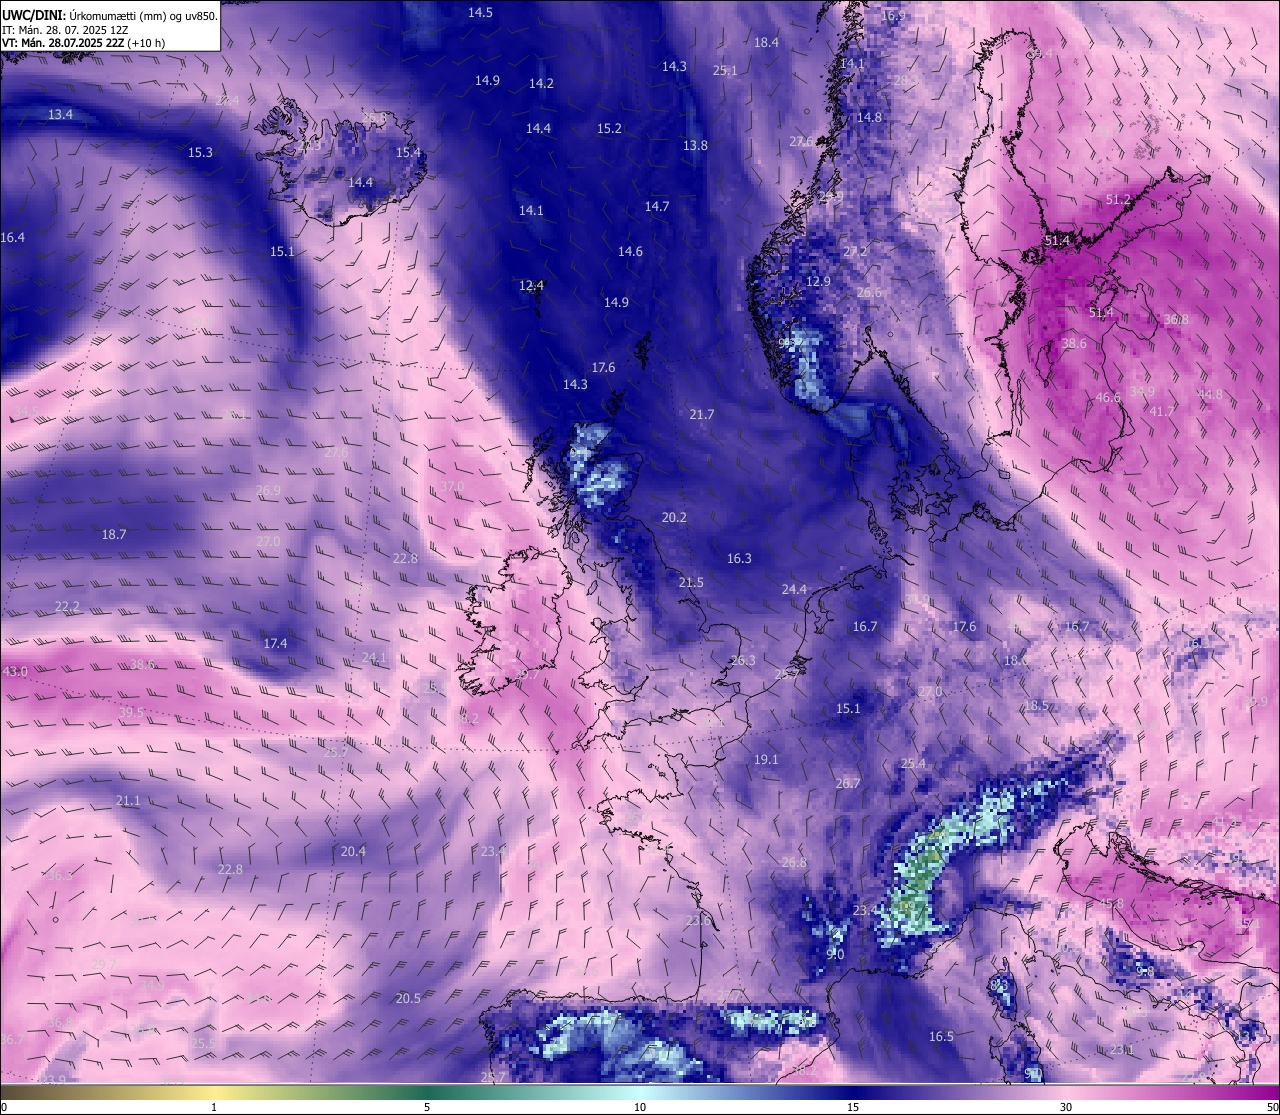Click the 36.8 value label

(1176, 320)
